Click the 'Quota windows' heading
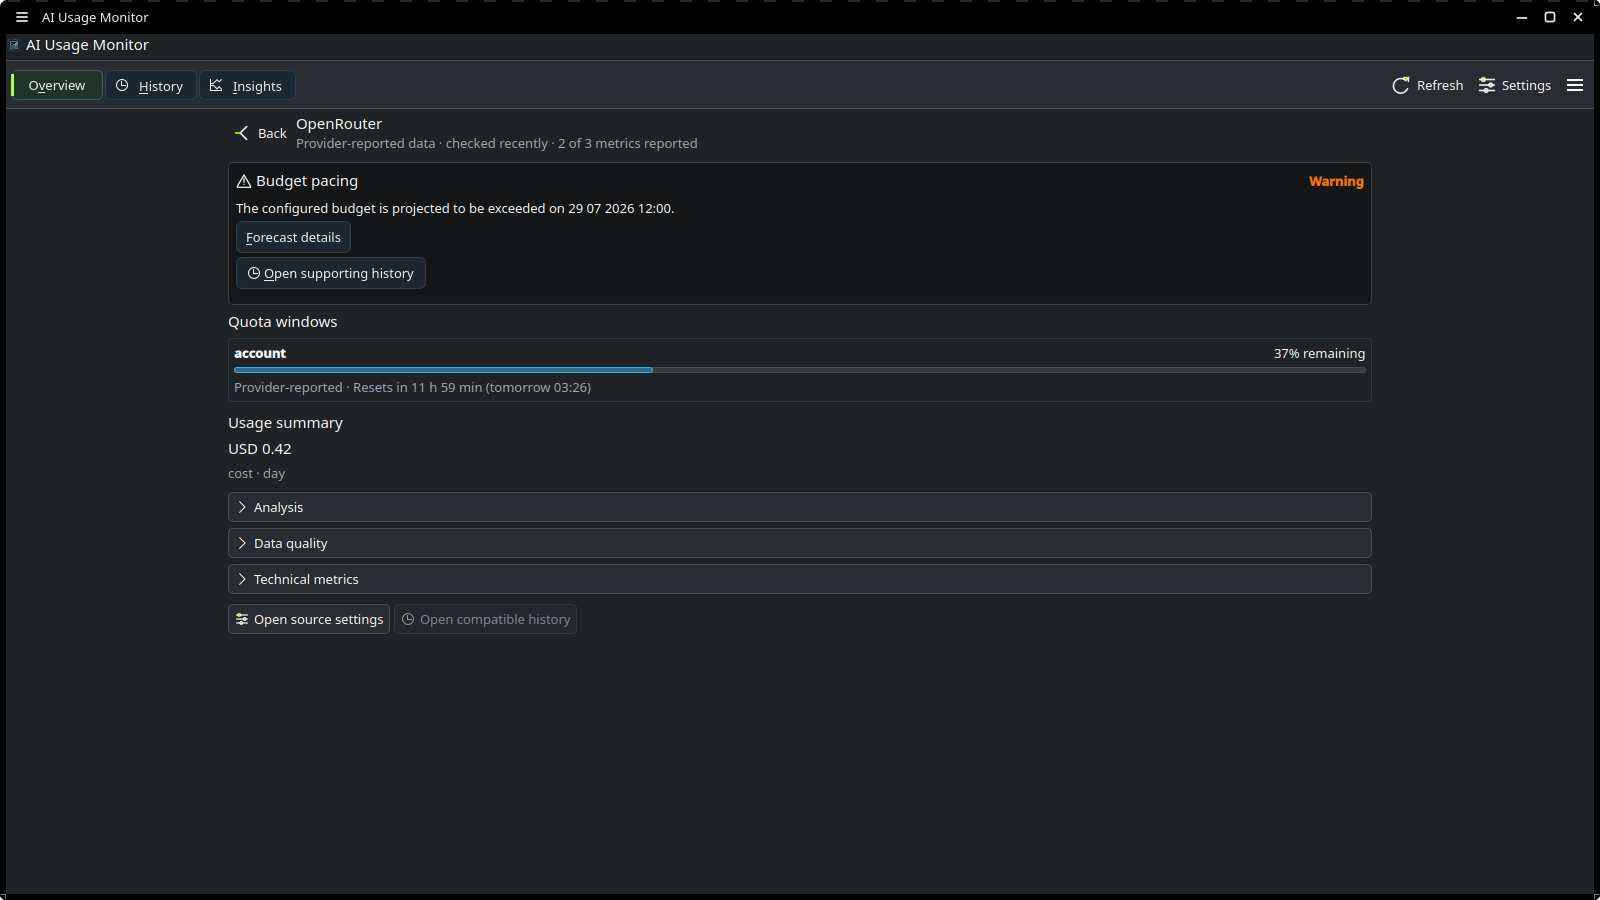Viewport: 1600px width, 900px height. tap(283, 322)
